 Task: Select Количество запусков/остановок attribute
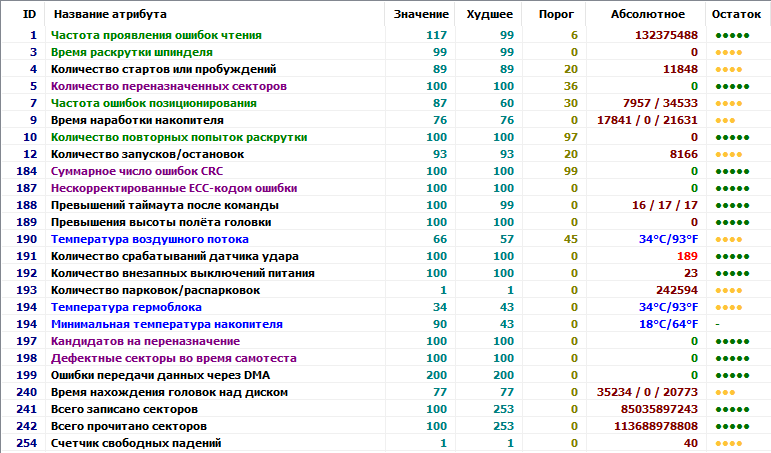pyautogui.click(x=148, y=154)
